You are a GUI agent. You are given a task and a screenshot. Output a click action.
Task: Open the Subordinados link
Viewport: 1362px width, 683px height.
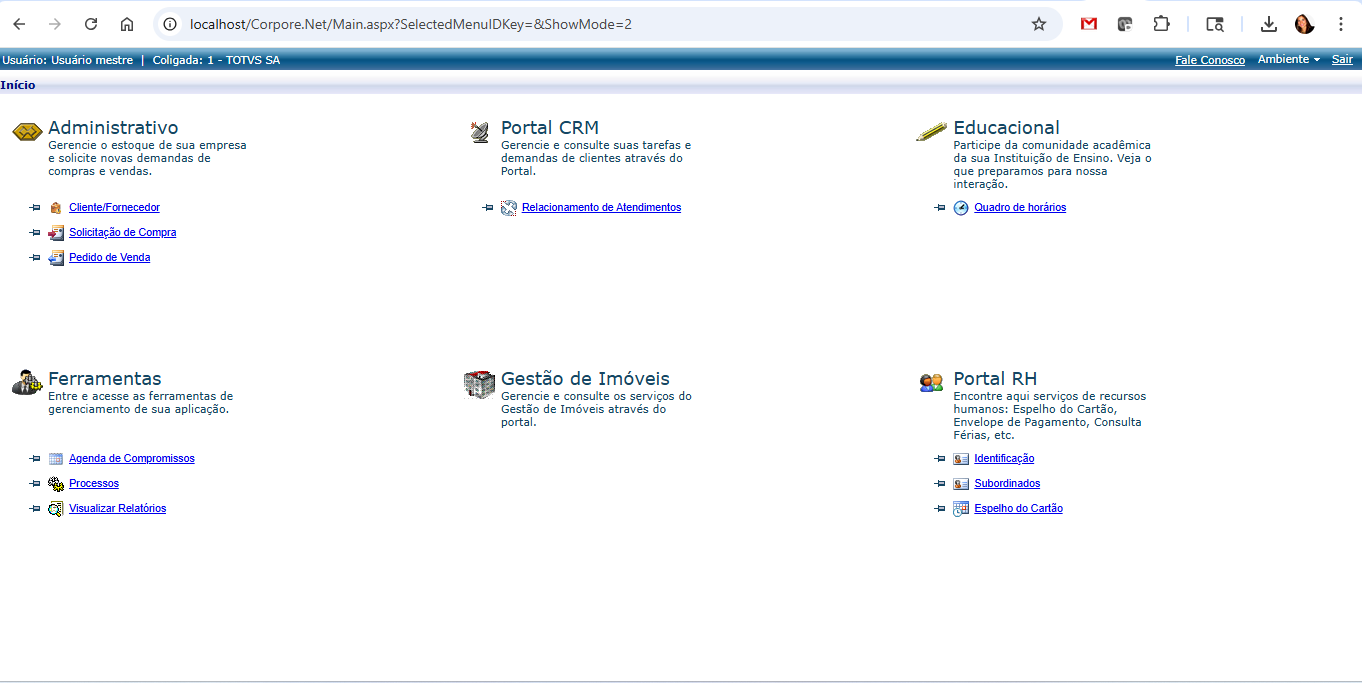(x=1007, y=484)
